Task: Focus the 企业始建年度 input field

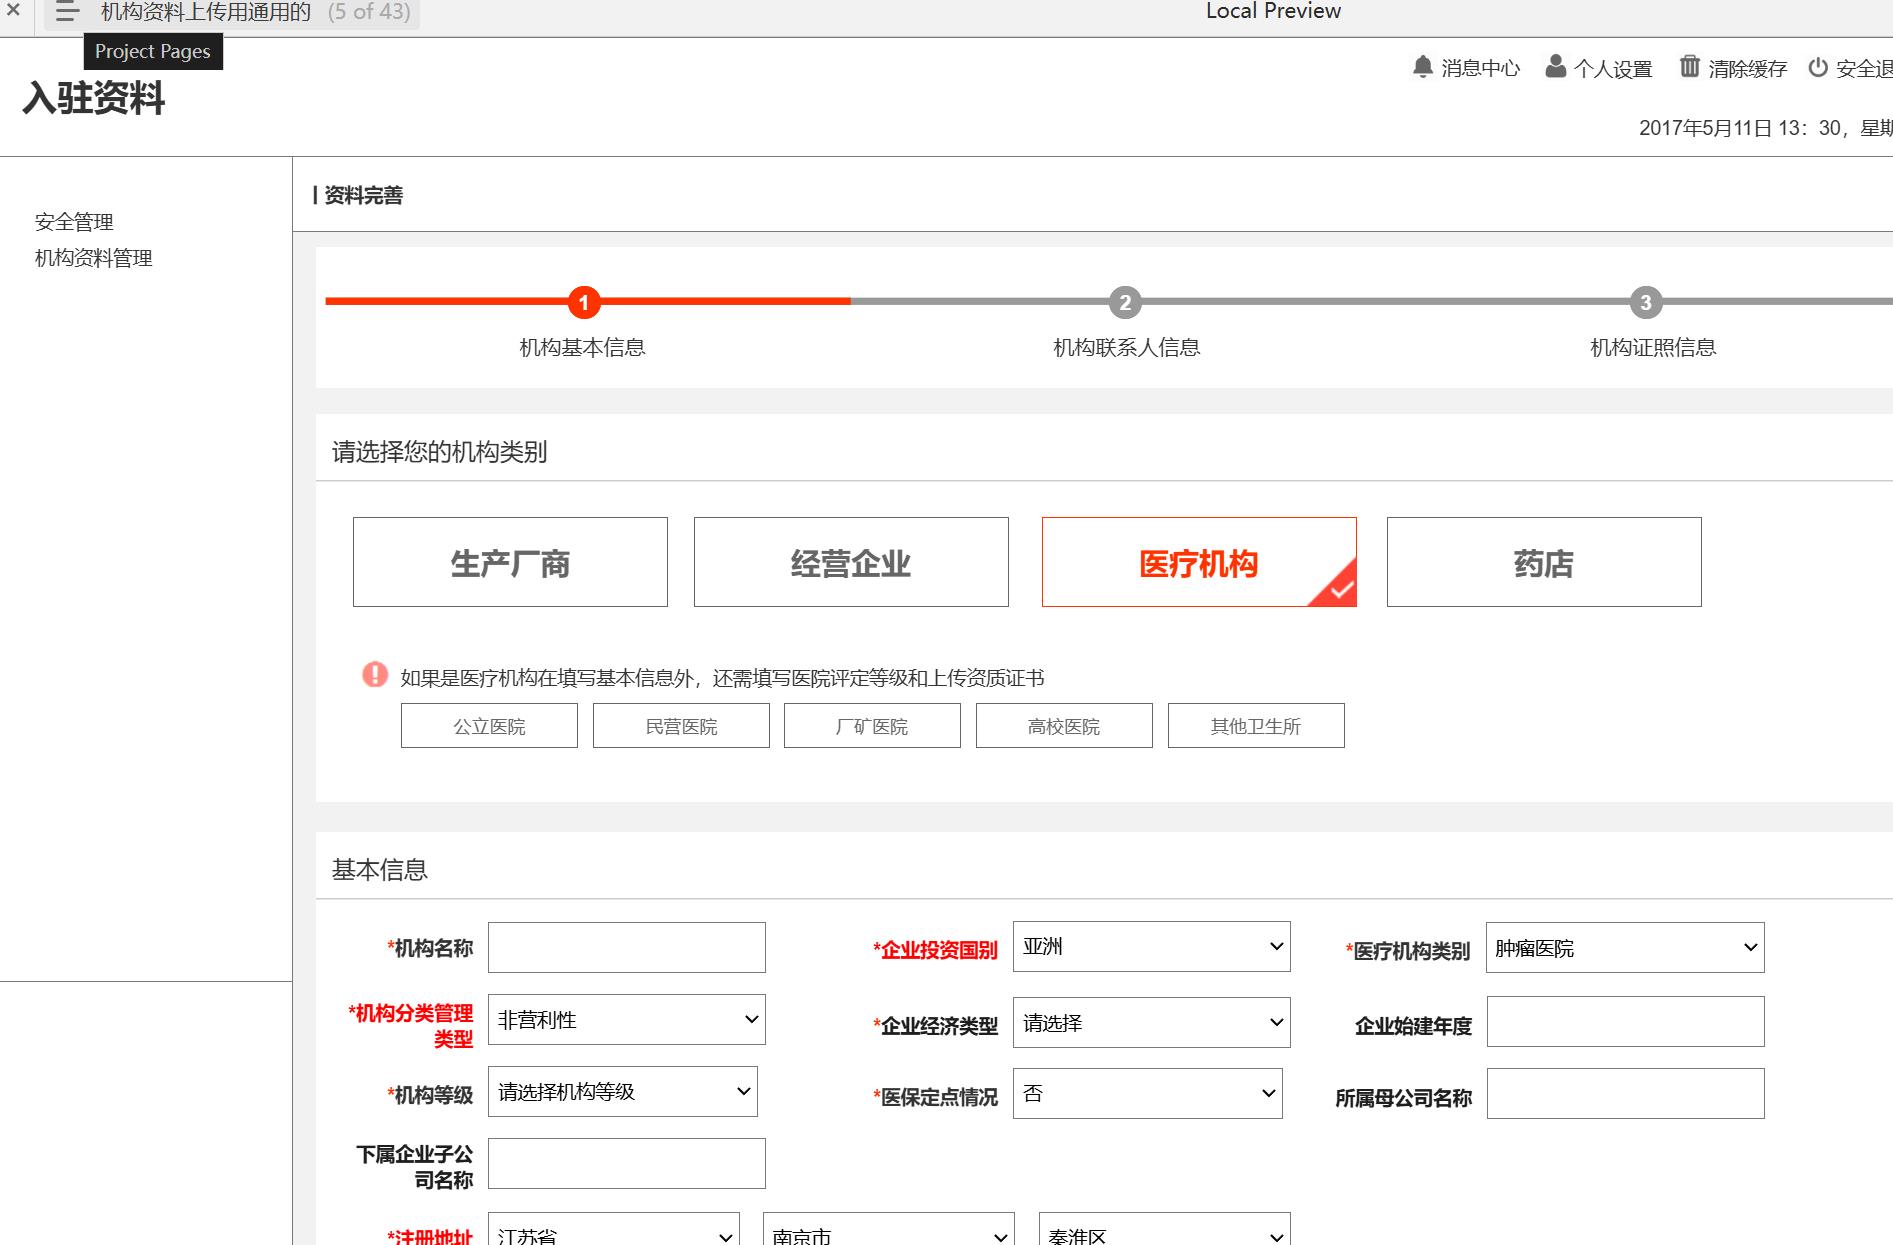Action: 1626,1022
